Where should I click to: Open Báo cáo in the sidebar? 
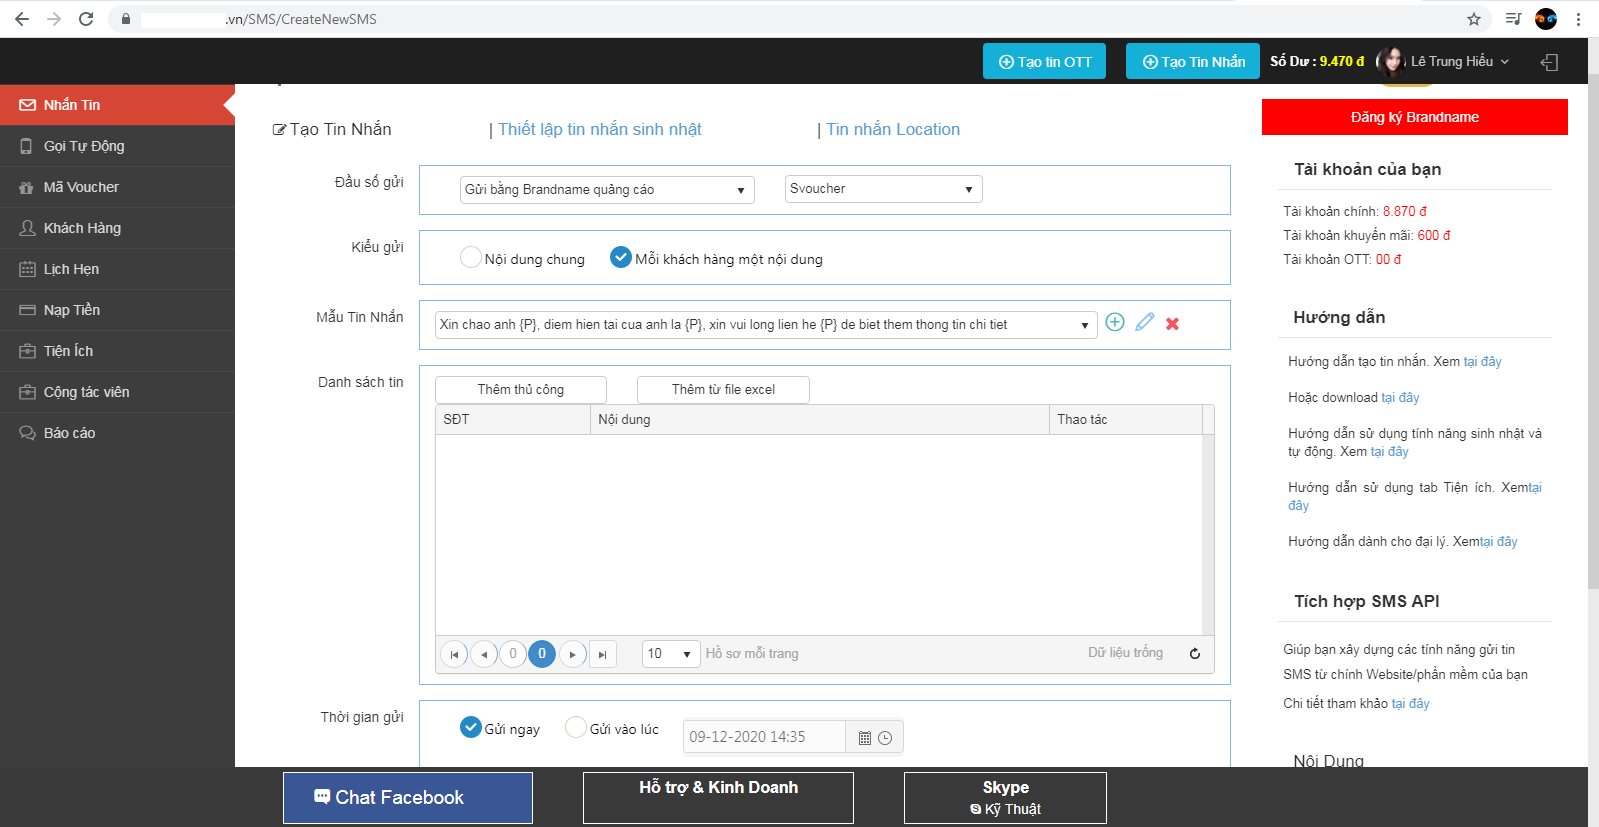tap(117, 433)
